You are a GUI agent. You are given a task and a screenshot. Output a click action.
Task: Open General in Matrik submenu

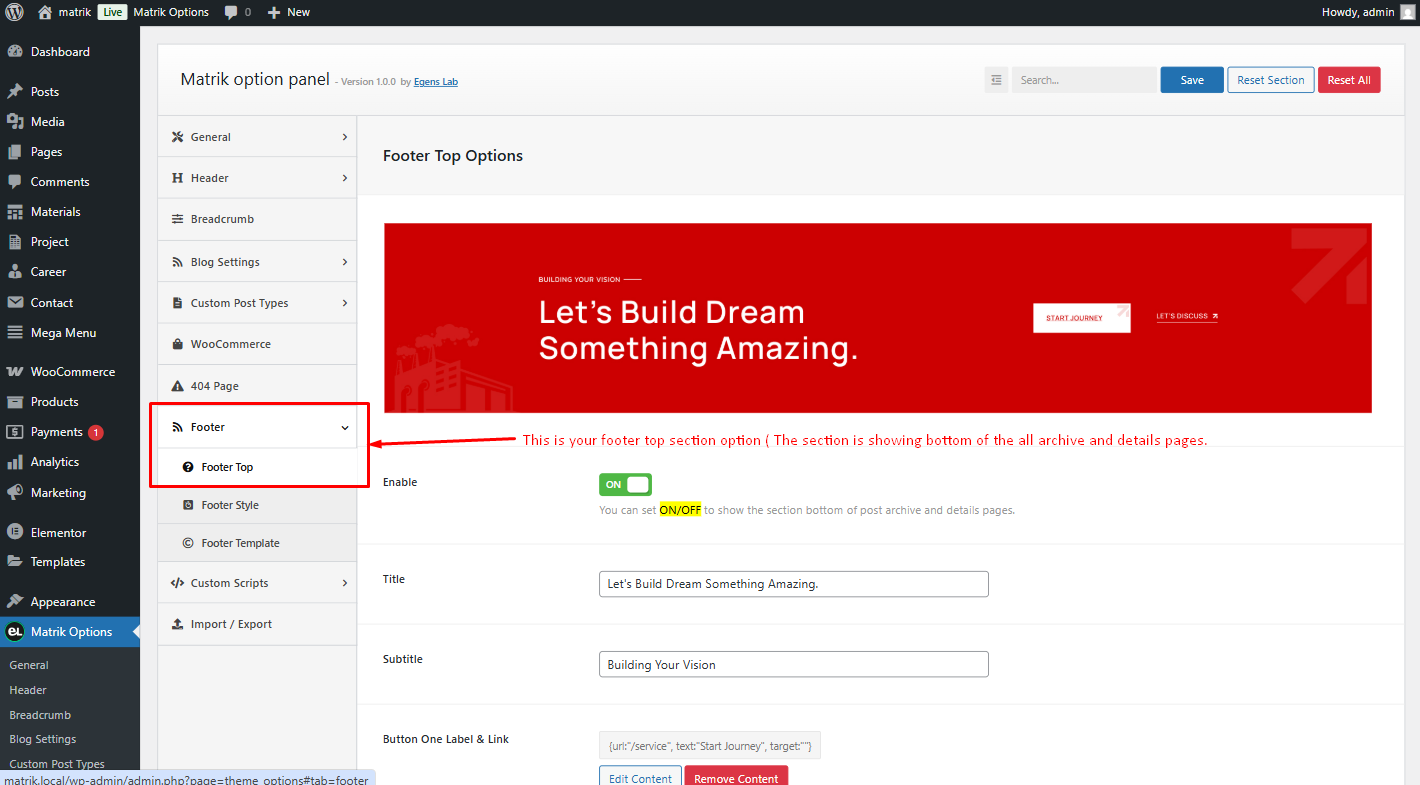click(29, 665)
